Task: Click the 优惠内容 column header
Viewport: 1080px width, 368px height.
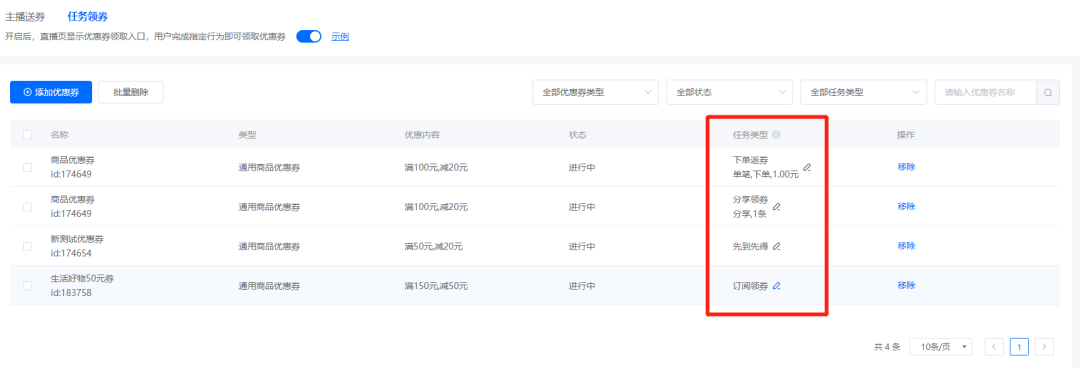Action: click(x=422, y=135)
